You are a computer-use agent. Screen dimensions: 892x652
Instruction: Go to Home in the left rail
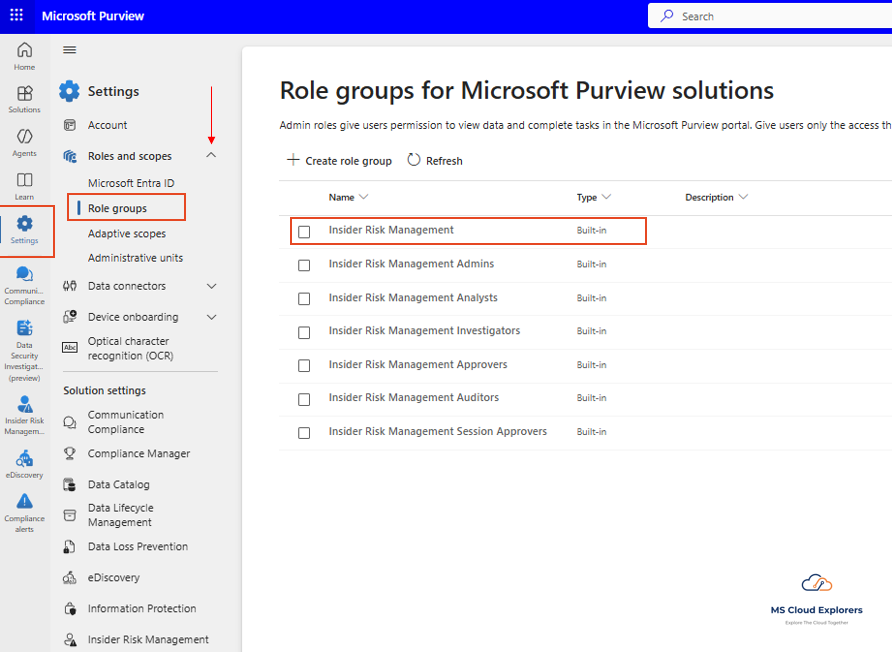click(24, 56)
